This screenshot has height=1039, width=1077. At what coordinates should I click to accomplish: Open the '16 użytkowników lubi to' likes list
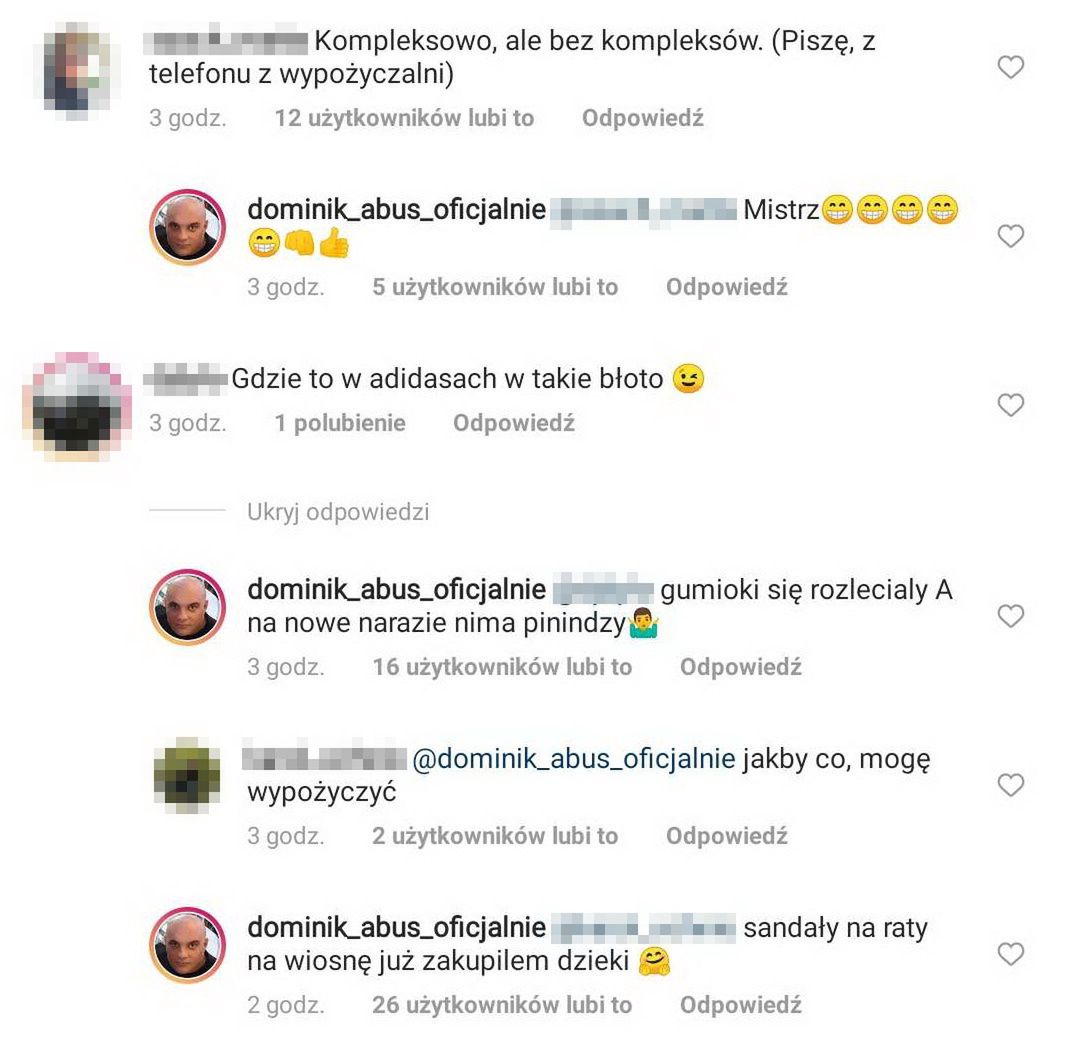click(502, 667)
